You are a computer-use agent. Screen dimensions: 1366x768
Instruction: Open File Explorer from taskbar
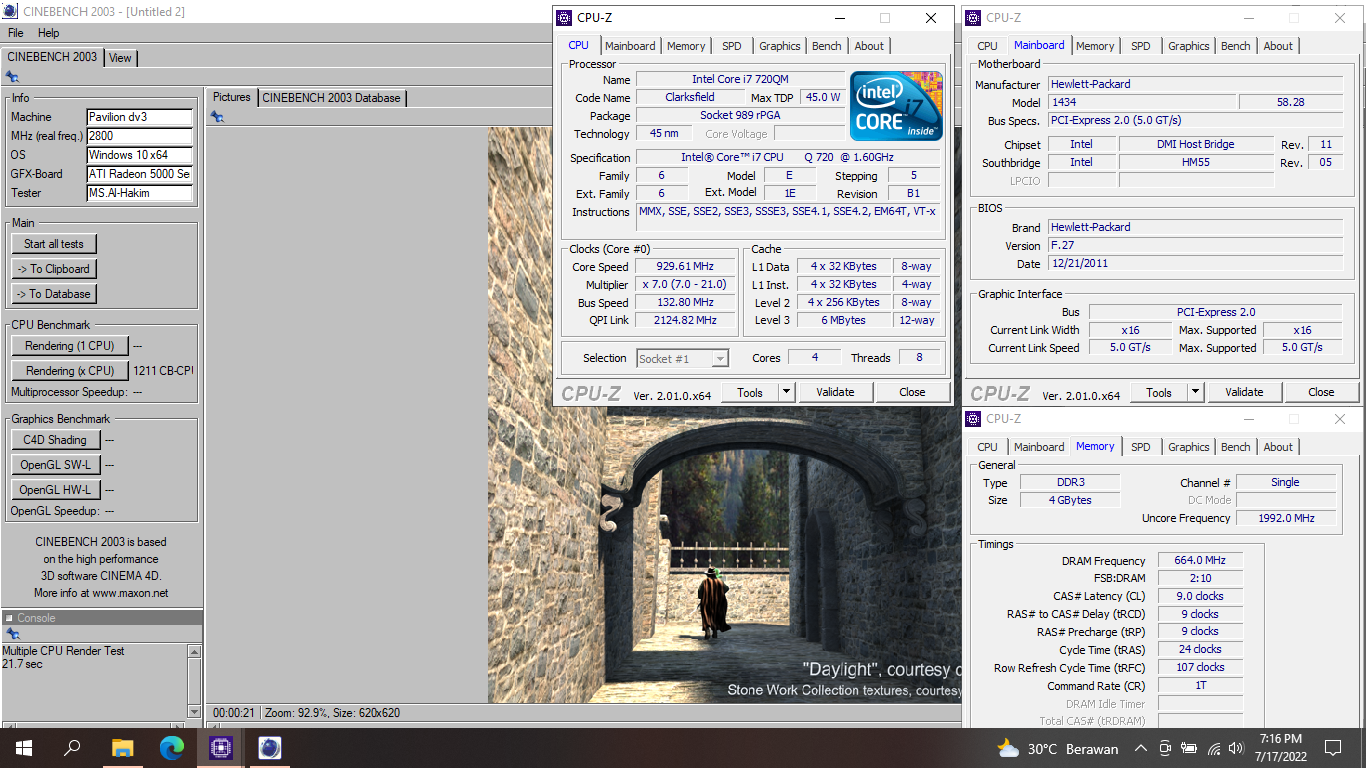pos(122,748)
